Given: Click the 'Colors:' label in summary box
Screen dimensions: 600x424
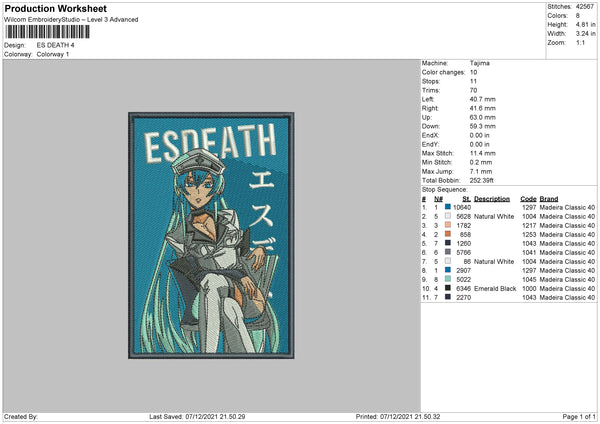Looking at the screenshot, I should coord(558,16).
